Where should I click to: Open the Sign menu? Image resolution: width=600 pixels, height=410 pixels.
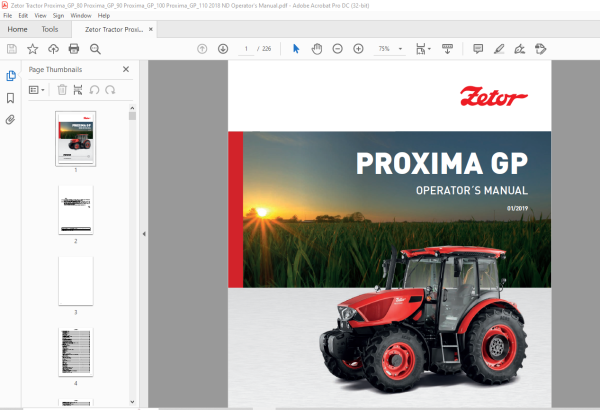[58, 16]
